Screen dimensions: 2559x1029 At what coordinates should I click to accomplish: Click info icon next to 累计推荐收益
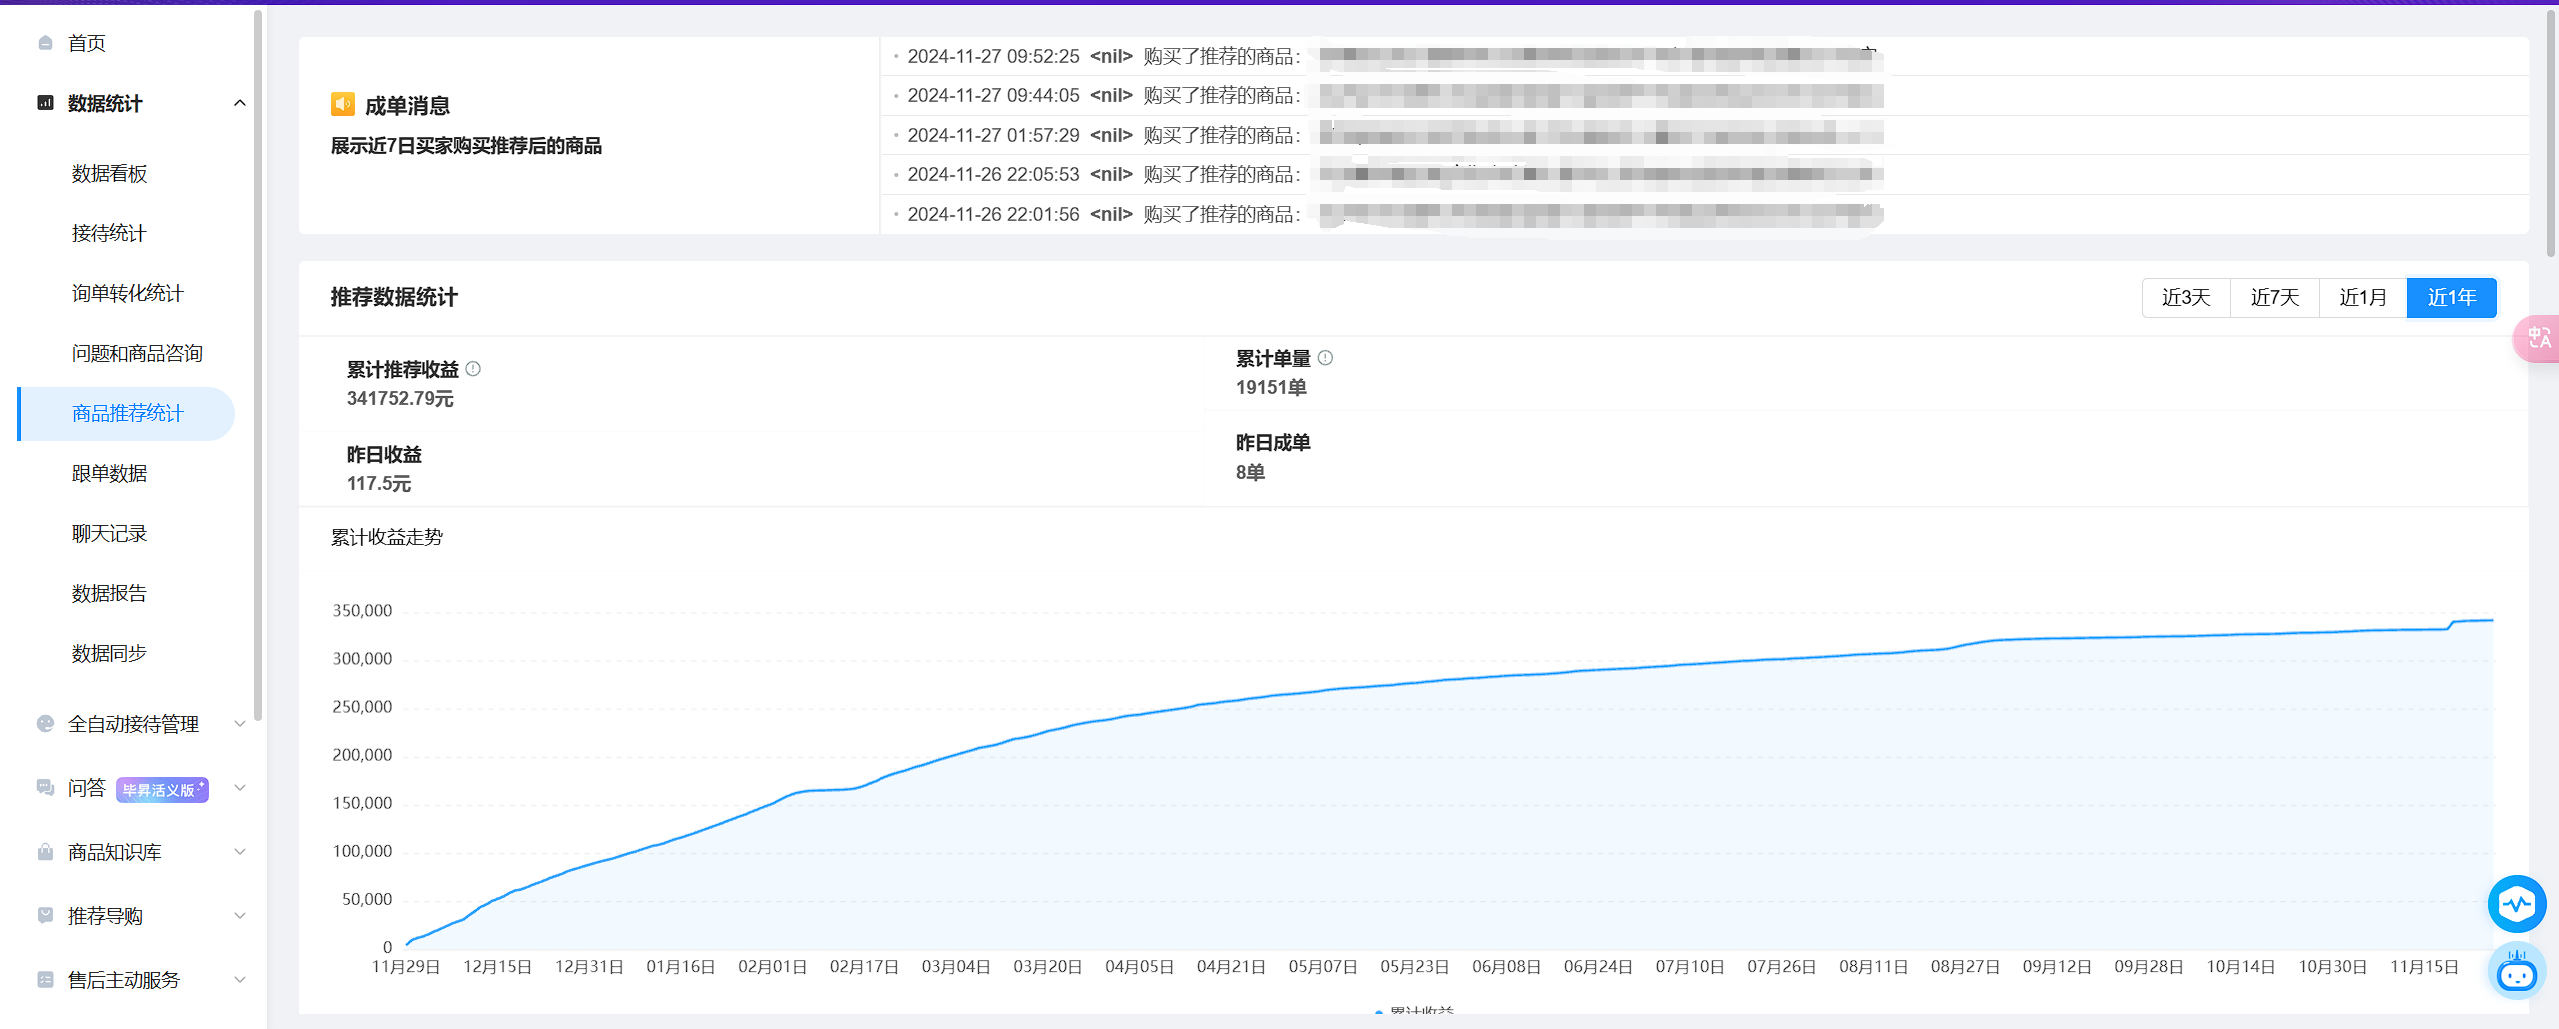click(x=474, y=369)
